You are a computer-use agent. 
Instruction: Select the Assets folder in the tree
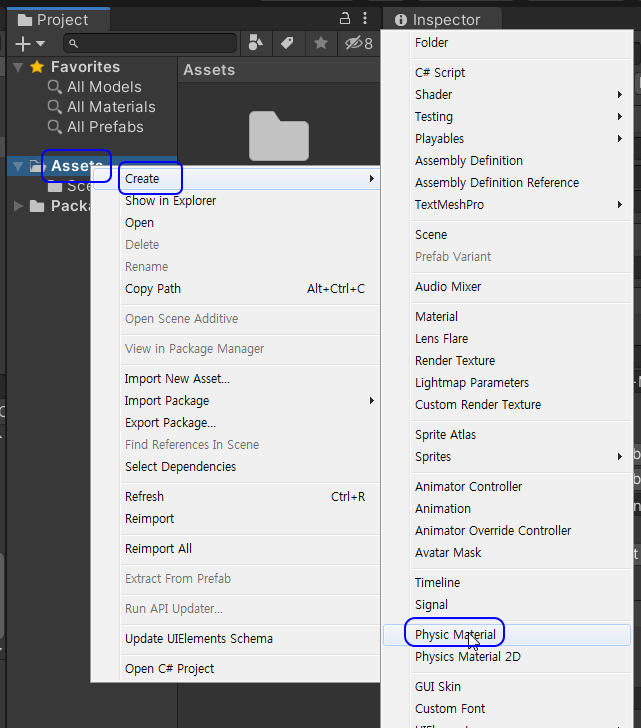77,166
